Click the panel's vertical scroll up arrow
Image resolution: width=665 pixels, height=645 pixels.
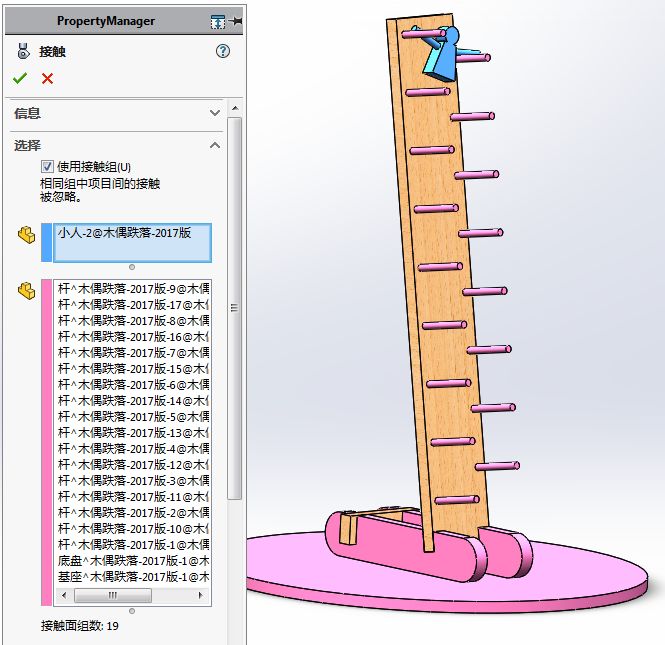tap(235, 109)
